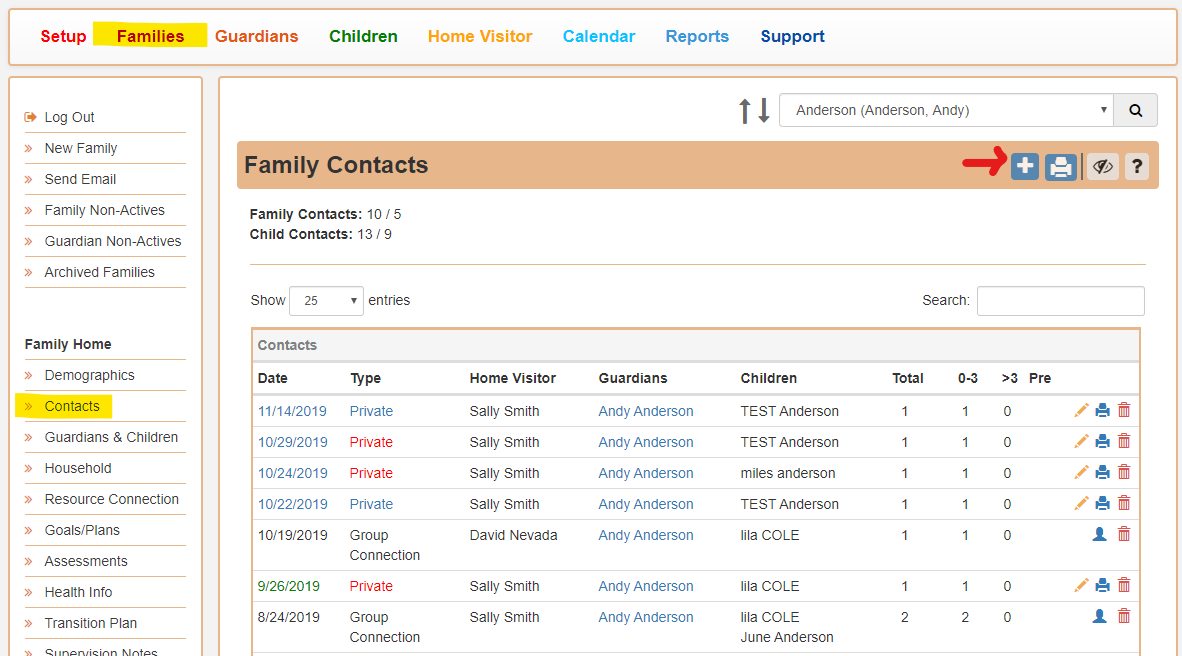Open Household in the sidebar
Screen dimensions: 1182x656
click(x=78, y=467)
